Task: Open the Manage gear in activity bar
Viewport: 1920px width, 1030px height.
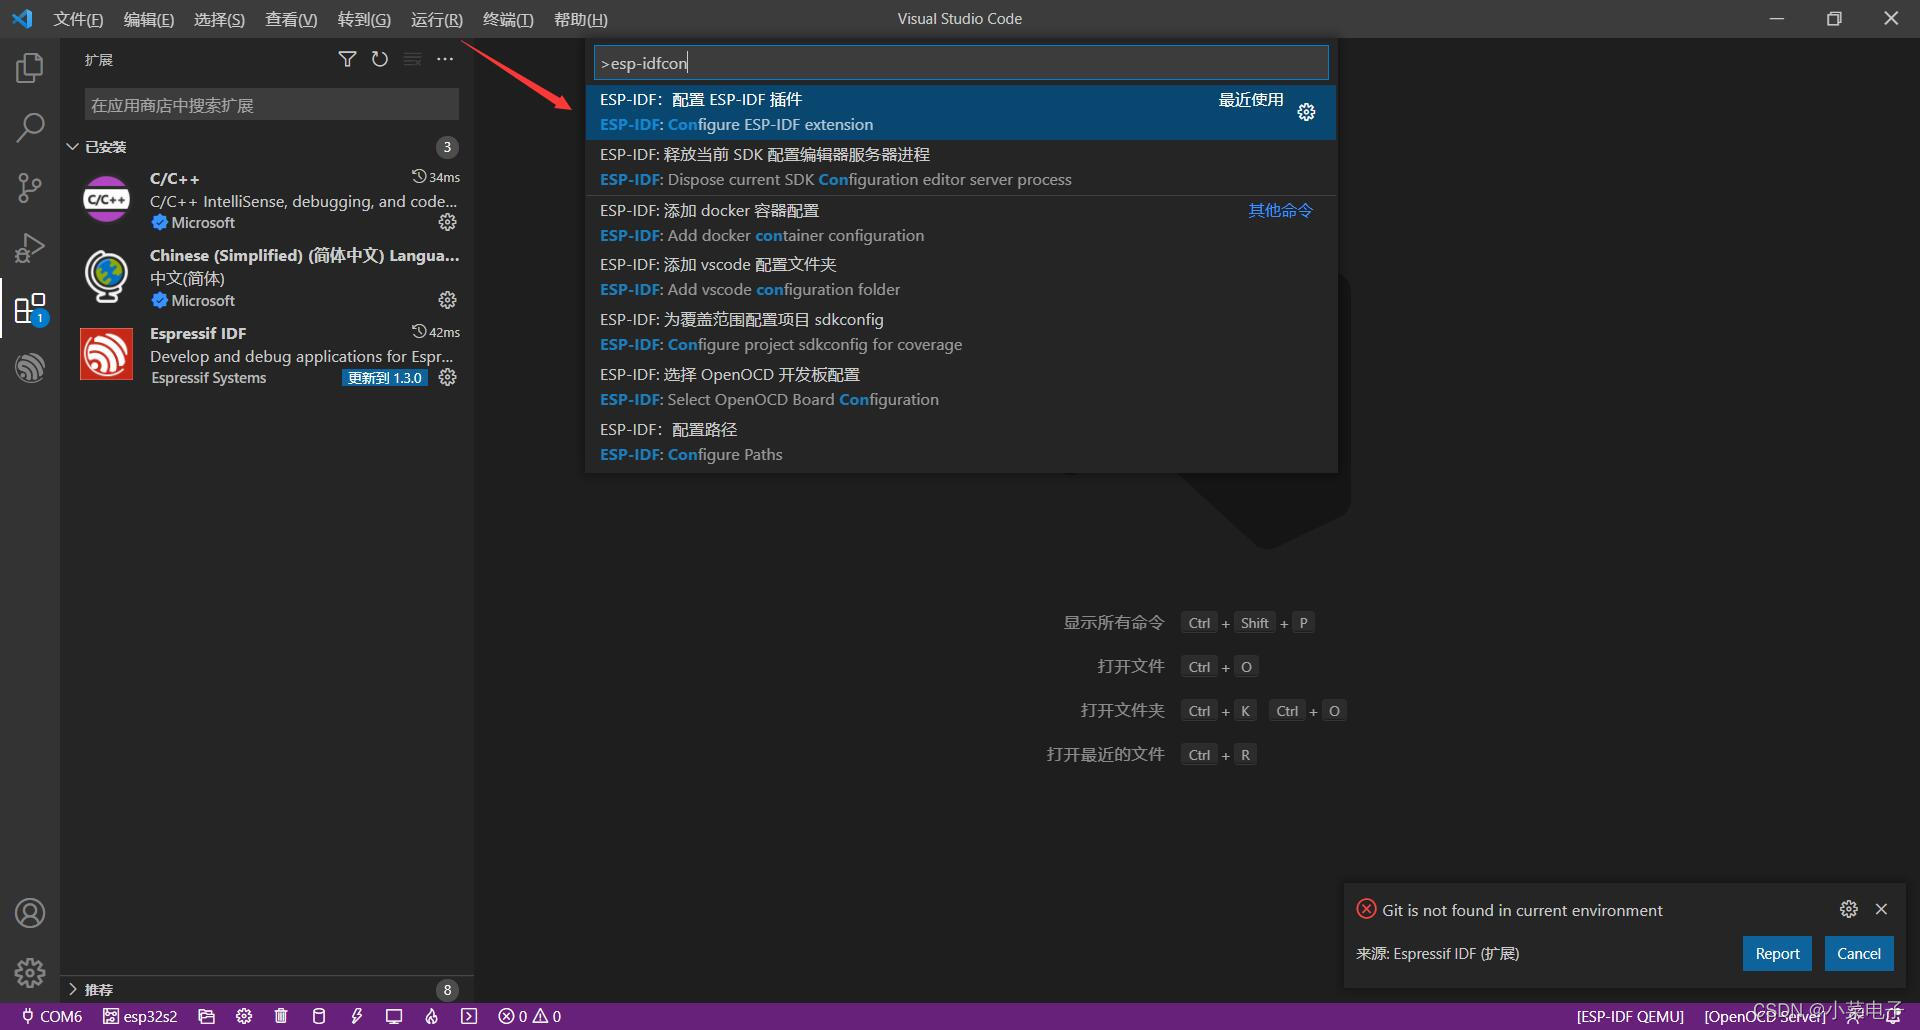Action: pos(30,972)
